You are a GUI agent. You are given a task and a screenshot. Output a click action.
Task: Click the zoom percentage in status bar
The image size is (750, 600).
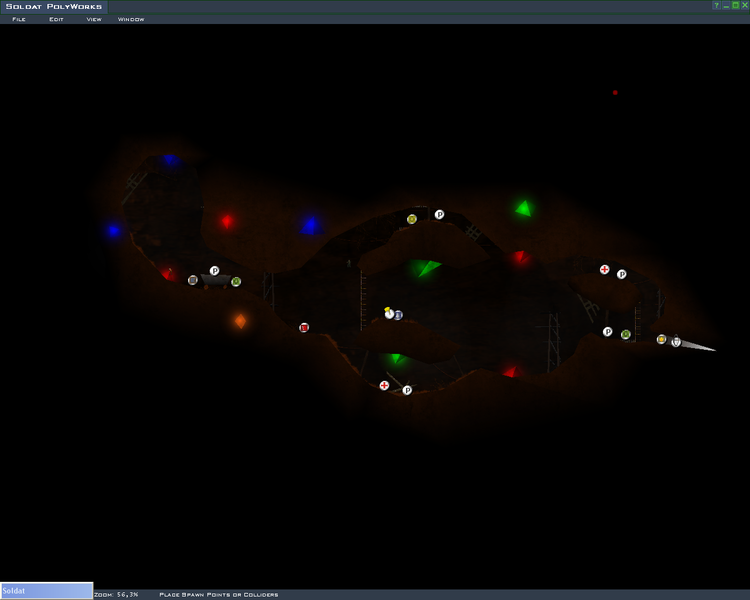click(116, 594)
